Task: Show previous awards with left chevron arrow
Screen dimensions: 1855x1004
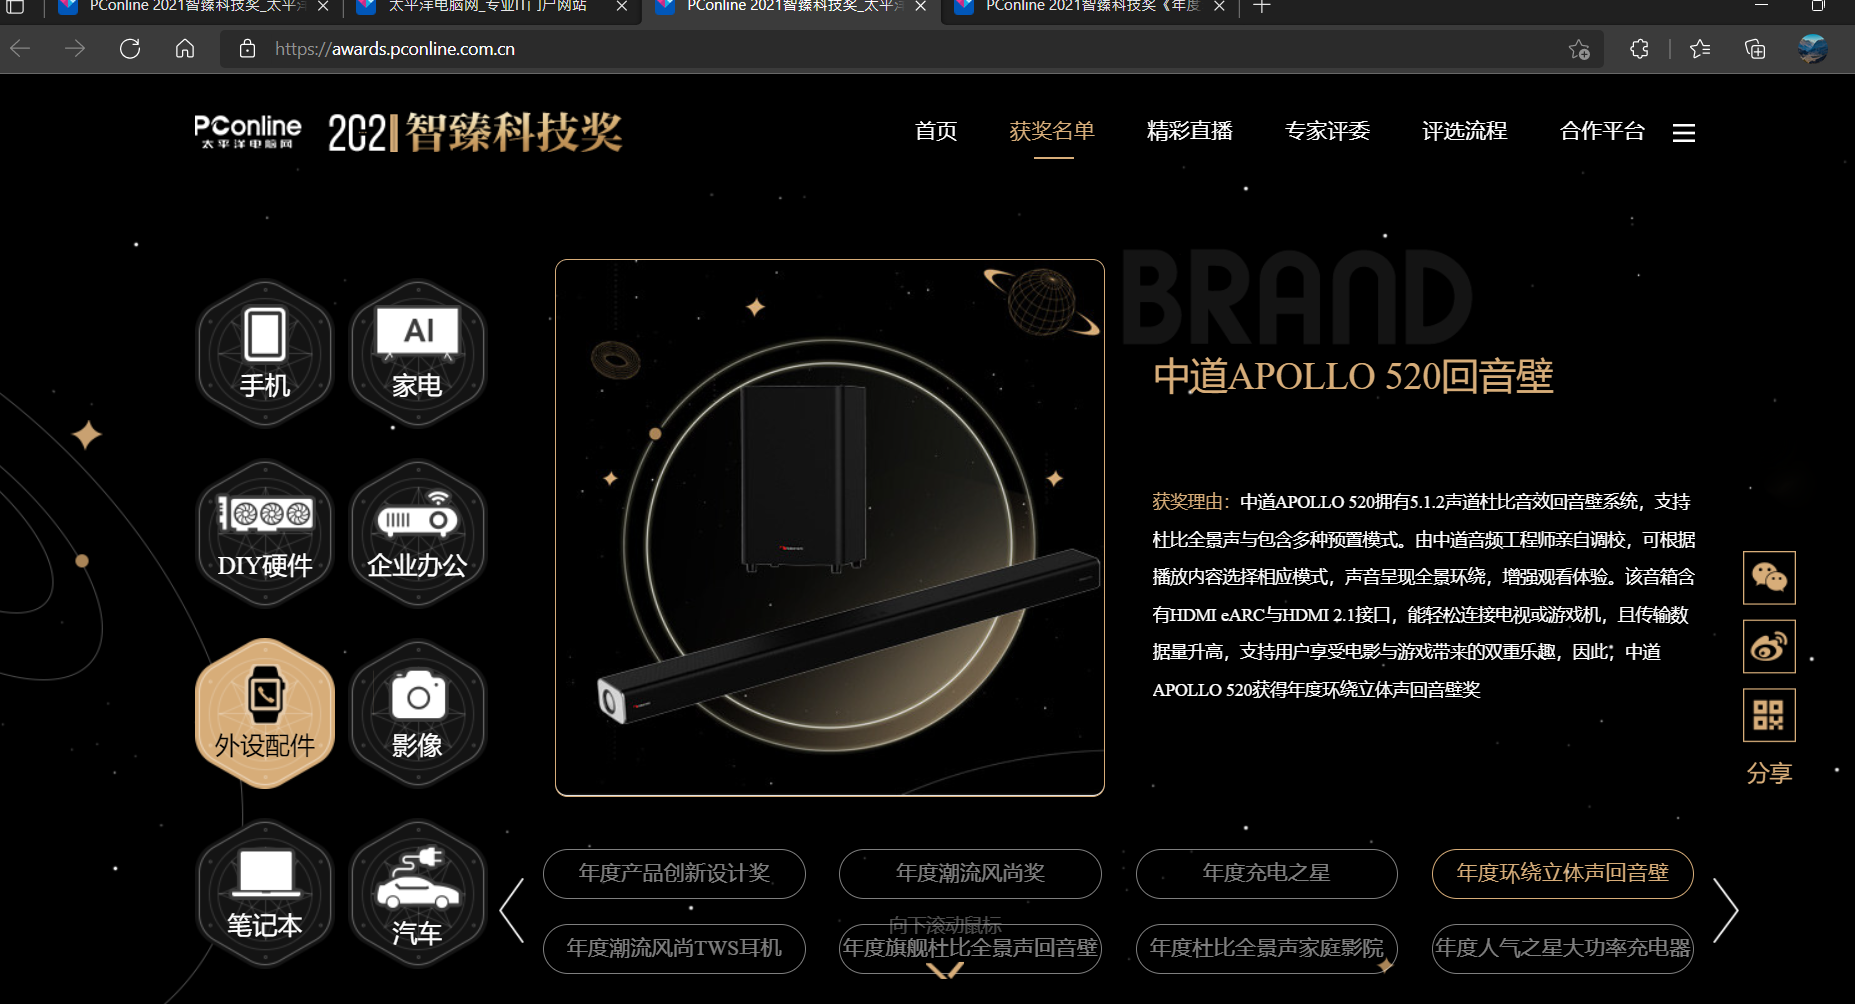Action: 512,910
